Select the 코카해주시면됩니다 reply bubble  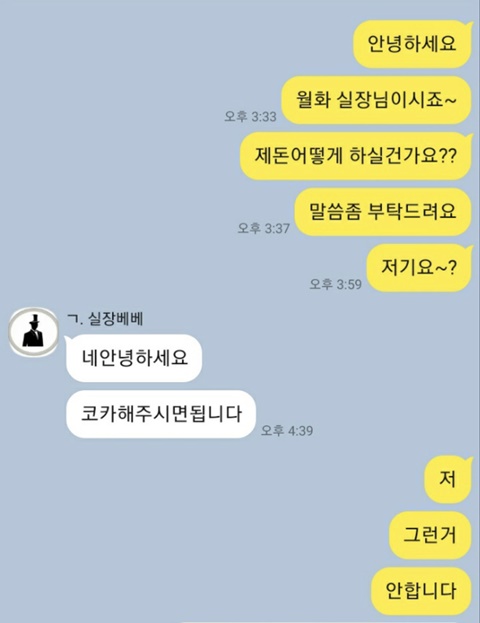(161, 414)
